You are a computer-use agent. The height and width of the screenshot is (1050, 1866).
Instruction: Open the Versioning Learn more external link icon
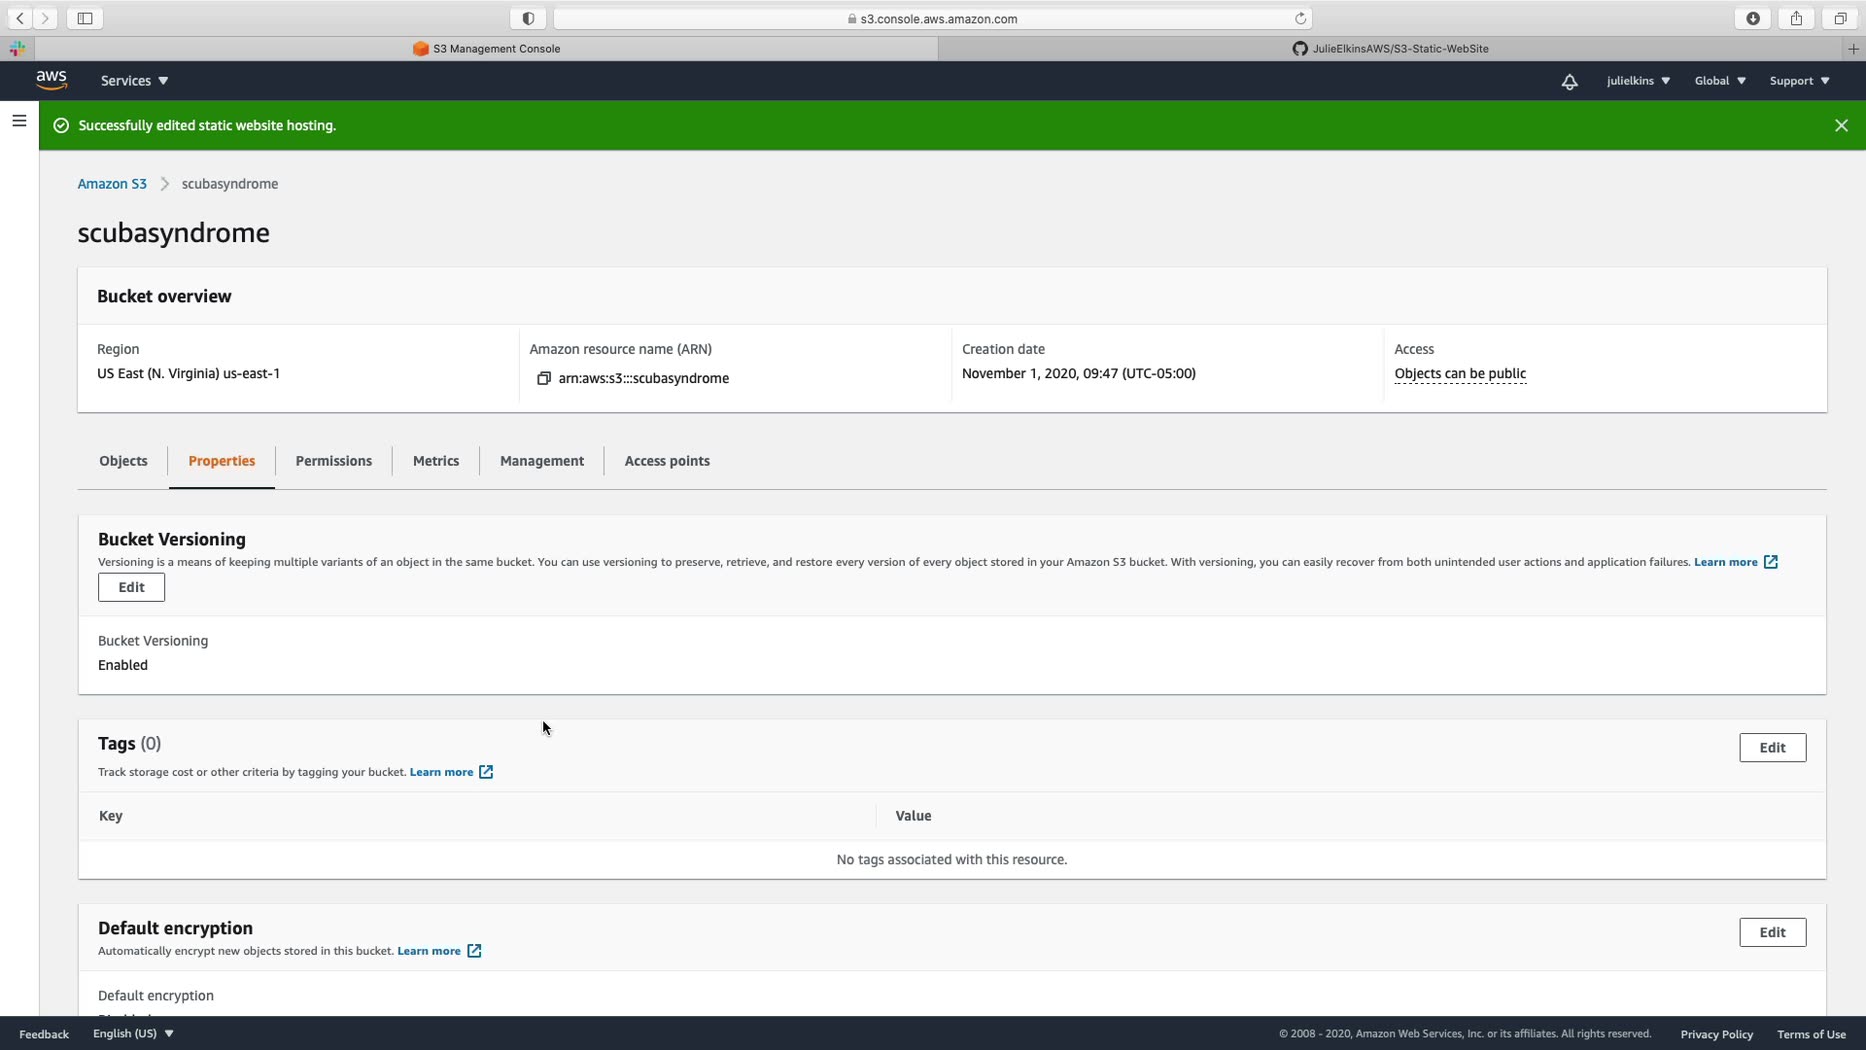1770,562
